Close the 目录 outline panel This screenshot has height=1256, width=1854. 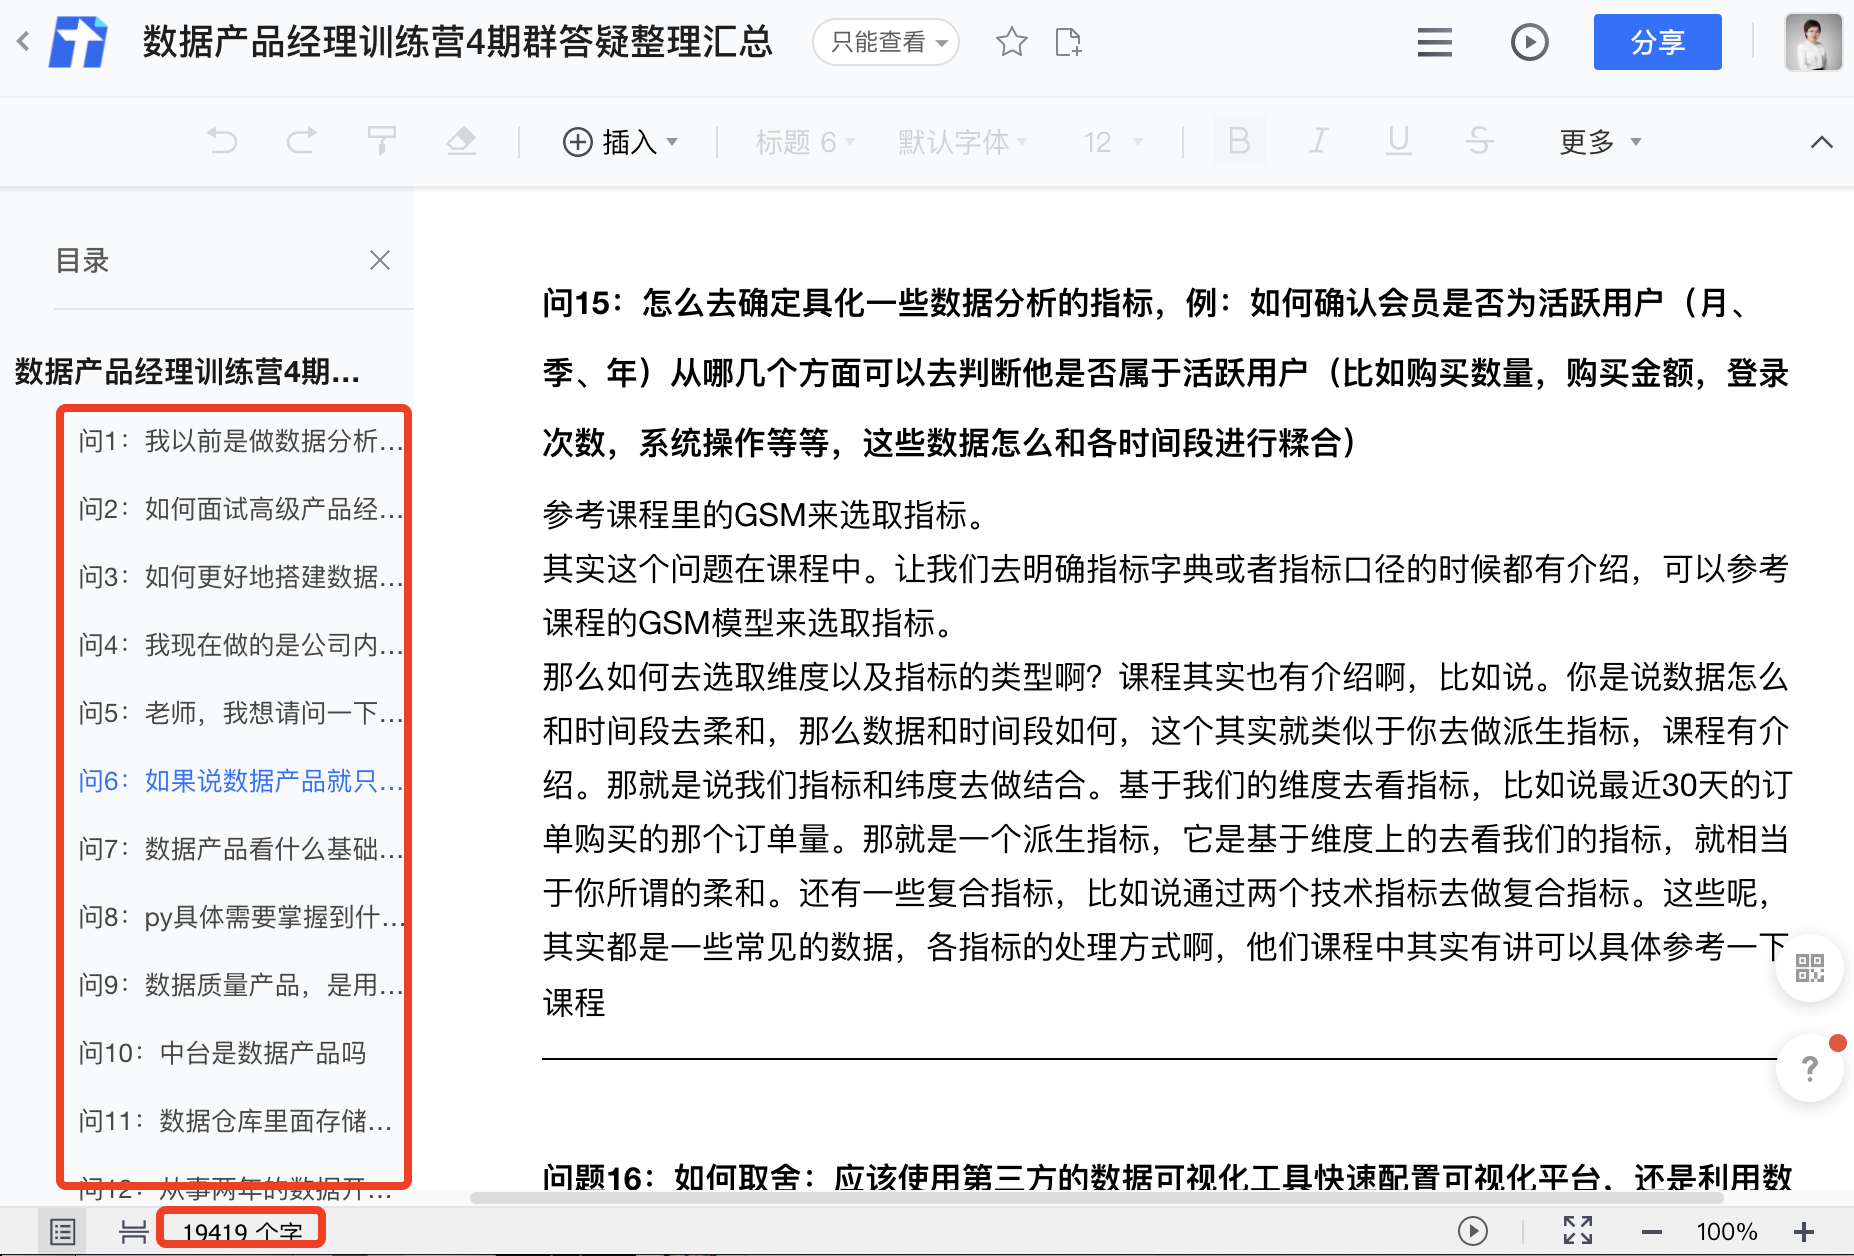(379, 261)
